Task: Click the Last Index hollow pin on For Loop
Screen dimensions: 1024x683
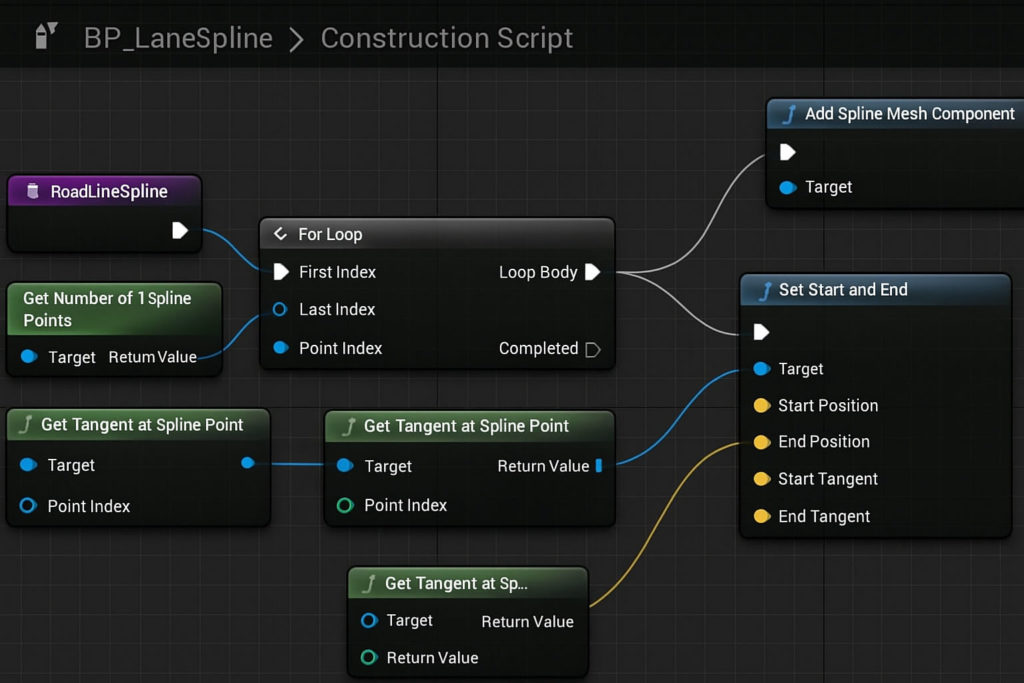Action: coord(280,310)
